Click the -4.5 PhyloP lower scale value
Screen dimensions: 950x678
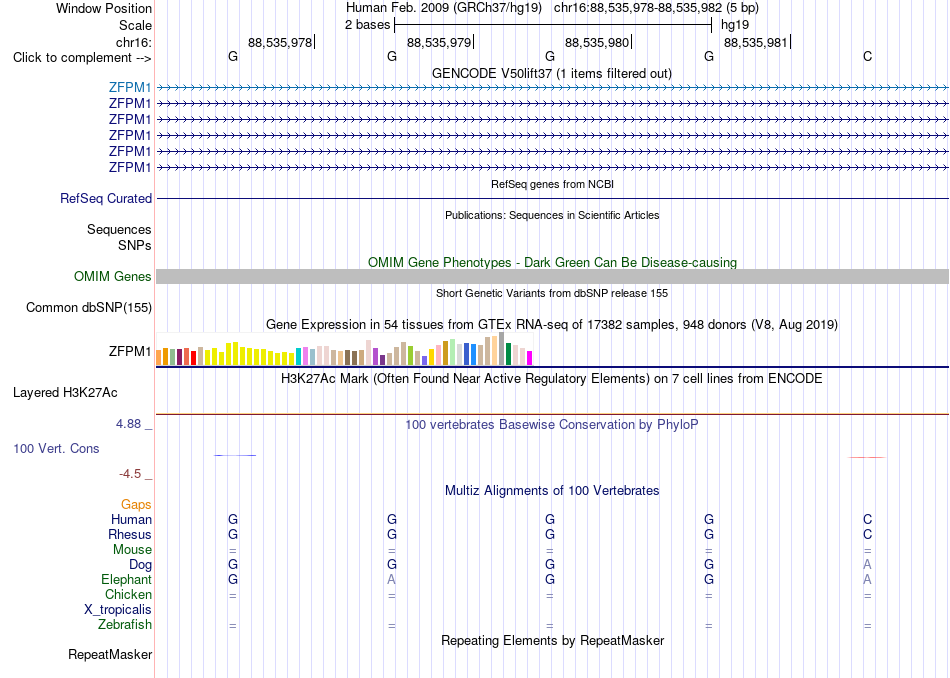point(130,474)
